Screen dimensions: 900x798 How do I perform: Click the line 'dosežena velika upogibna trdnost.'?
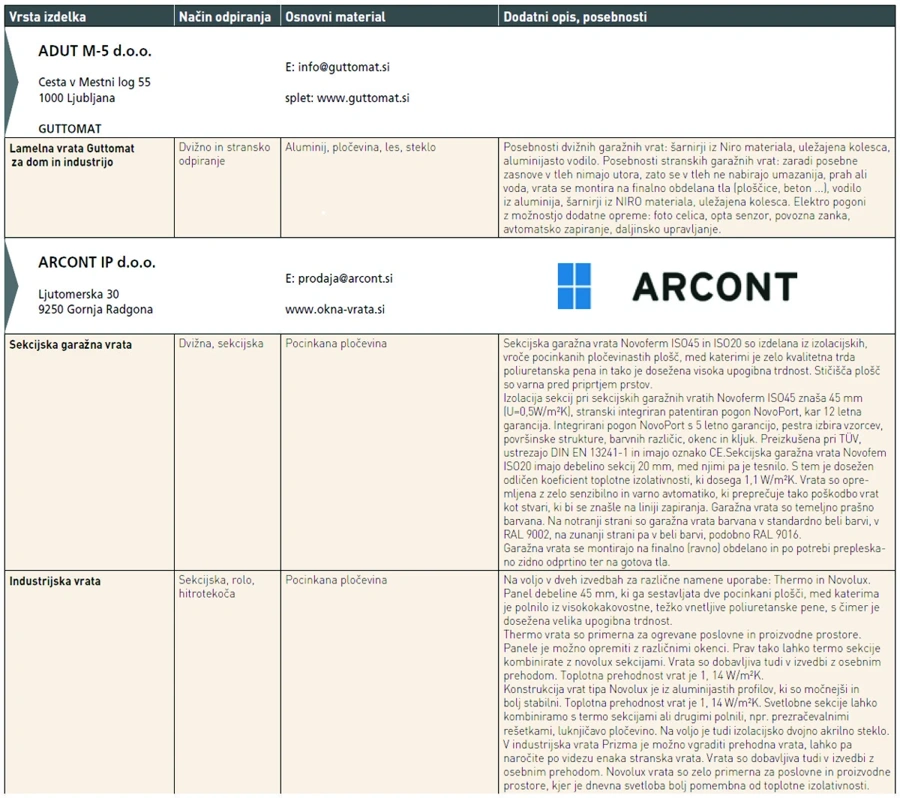(x=587, y=621)
